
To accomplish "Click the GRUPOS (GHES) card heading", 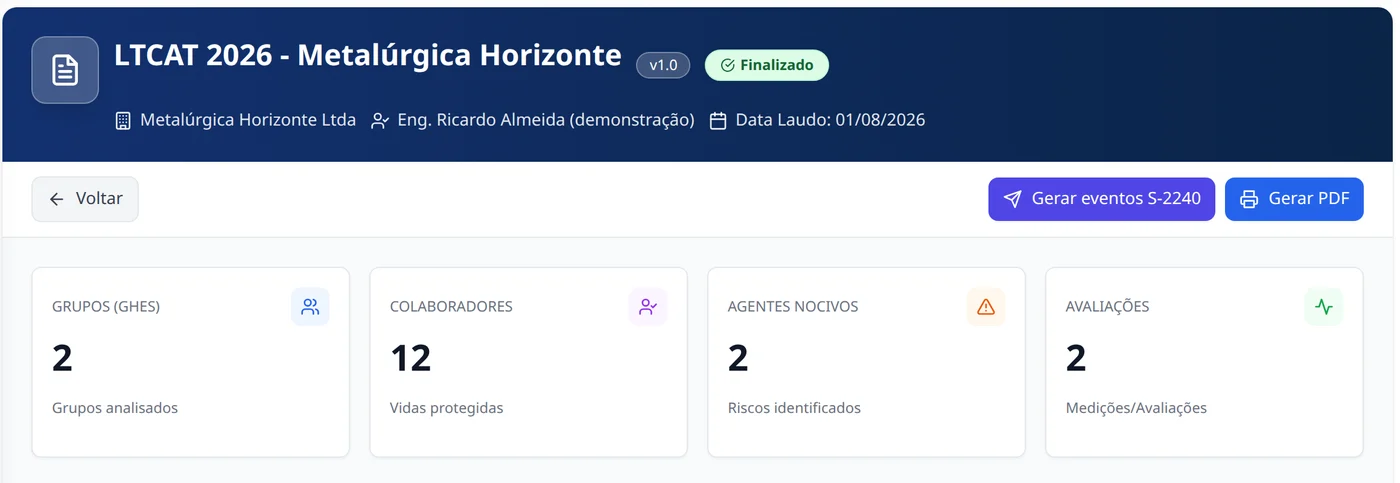I will click(x=106, y=307).
